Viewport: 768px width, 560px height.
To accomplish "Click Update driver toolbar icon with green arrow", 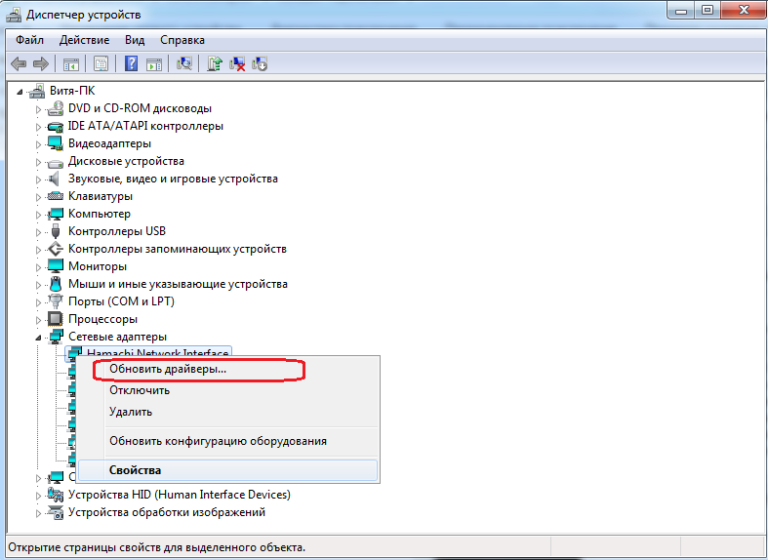I will pos(214,64).
